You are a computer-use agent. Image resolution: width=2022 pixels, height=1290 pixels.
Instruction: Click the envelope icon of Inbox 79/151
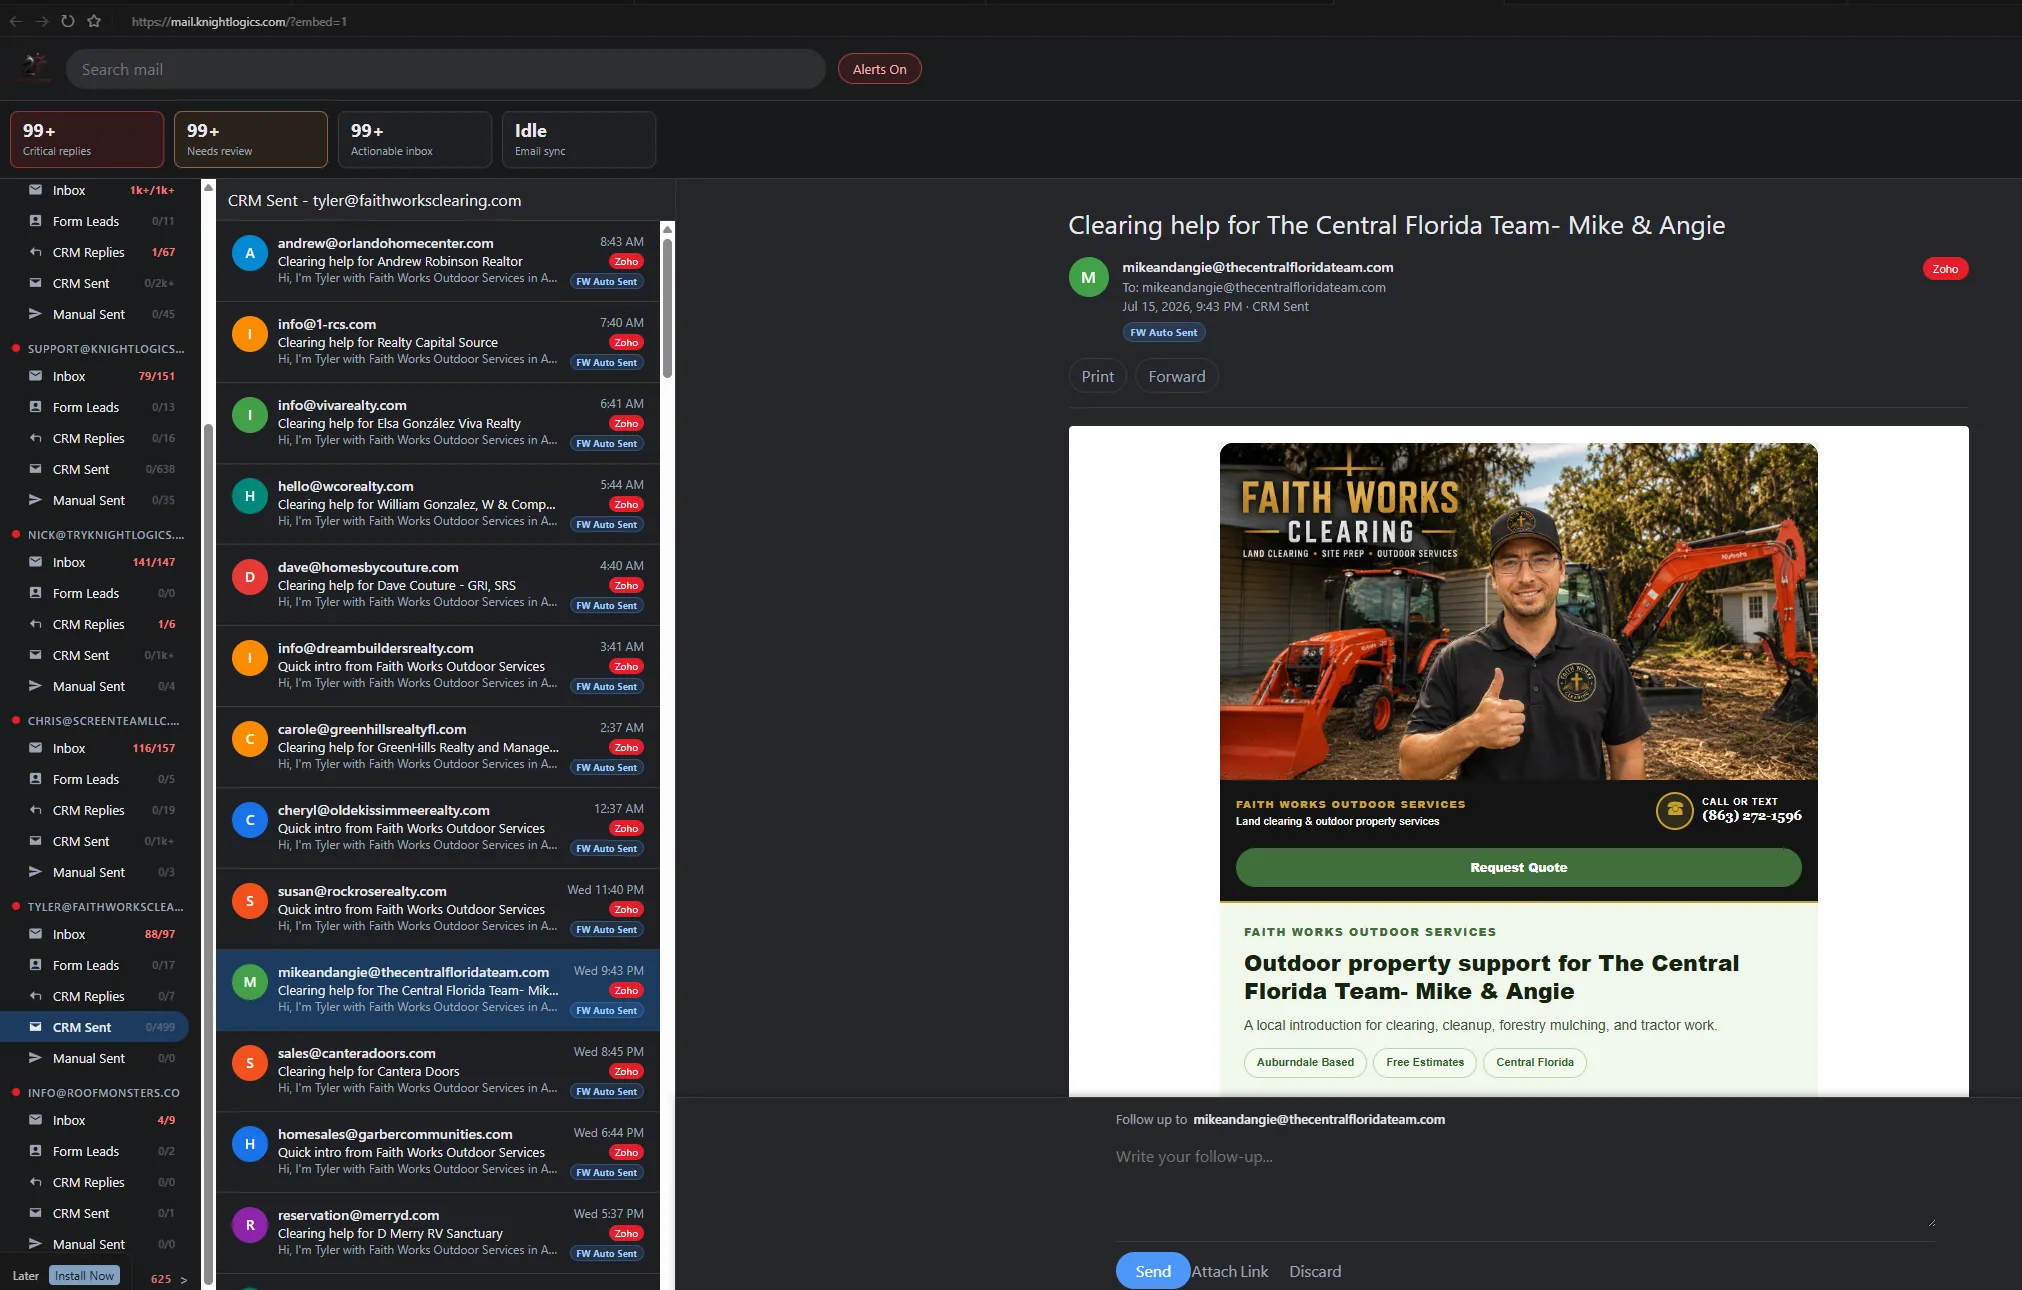pos(35,376)
